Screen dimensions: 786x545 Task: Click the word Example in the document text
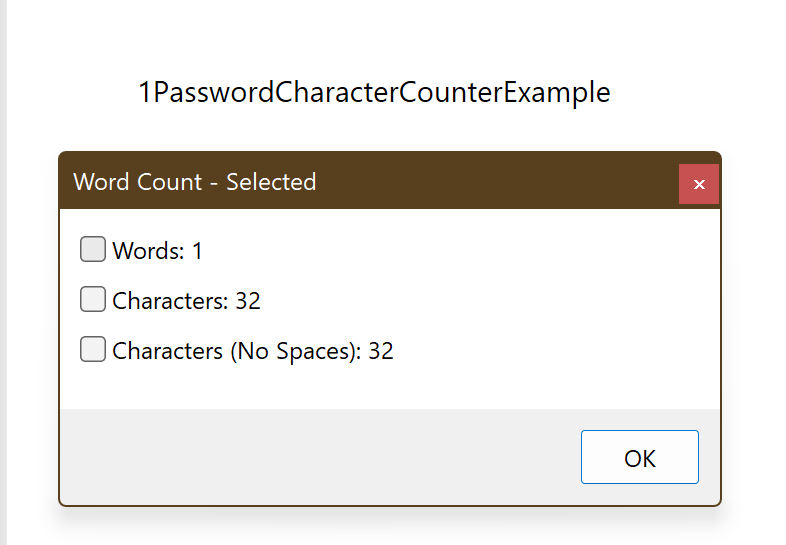(x=556, y=93)
